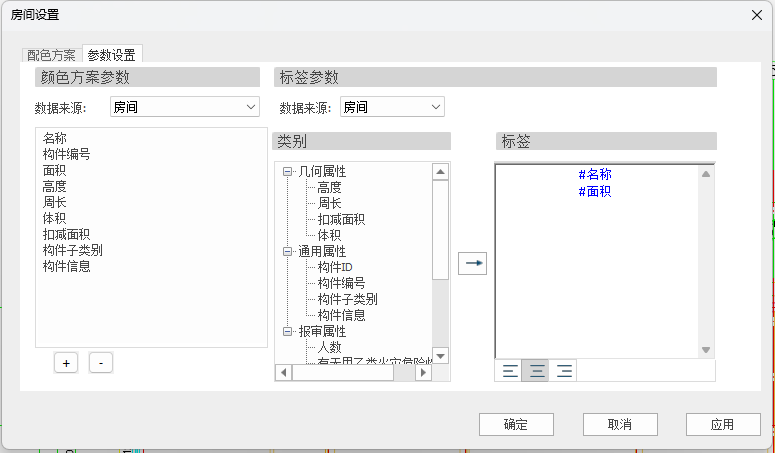Select 构件ID in the 类别 tree
The width and height of the screenshot is (775, 453).
pyautogui.click(x=335, y=267)
